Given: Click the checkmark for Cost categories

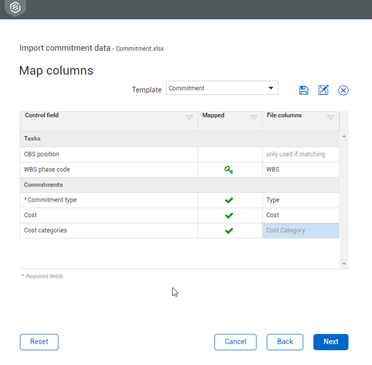Looking at the screenshot, I should (229, 231).
